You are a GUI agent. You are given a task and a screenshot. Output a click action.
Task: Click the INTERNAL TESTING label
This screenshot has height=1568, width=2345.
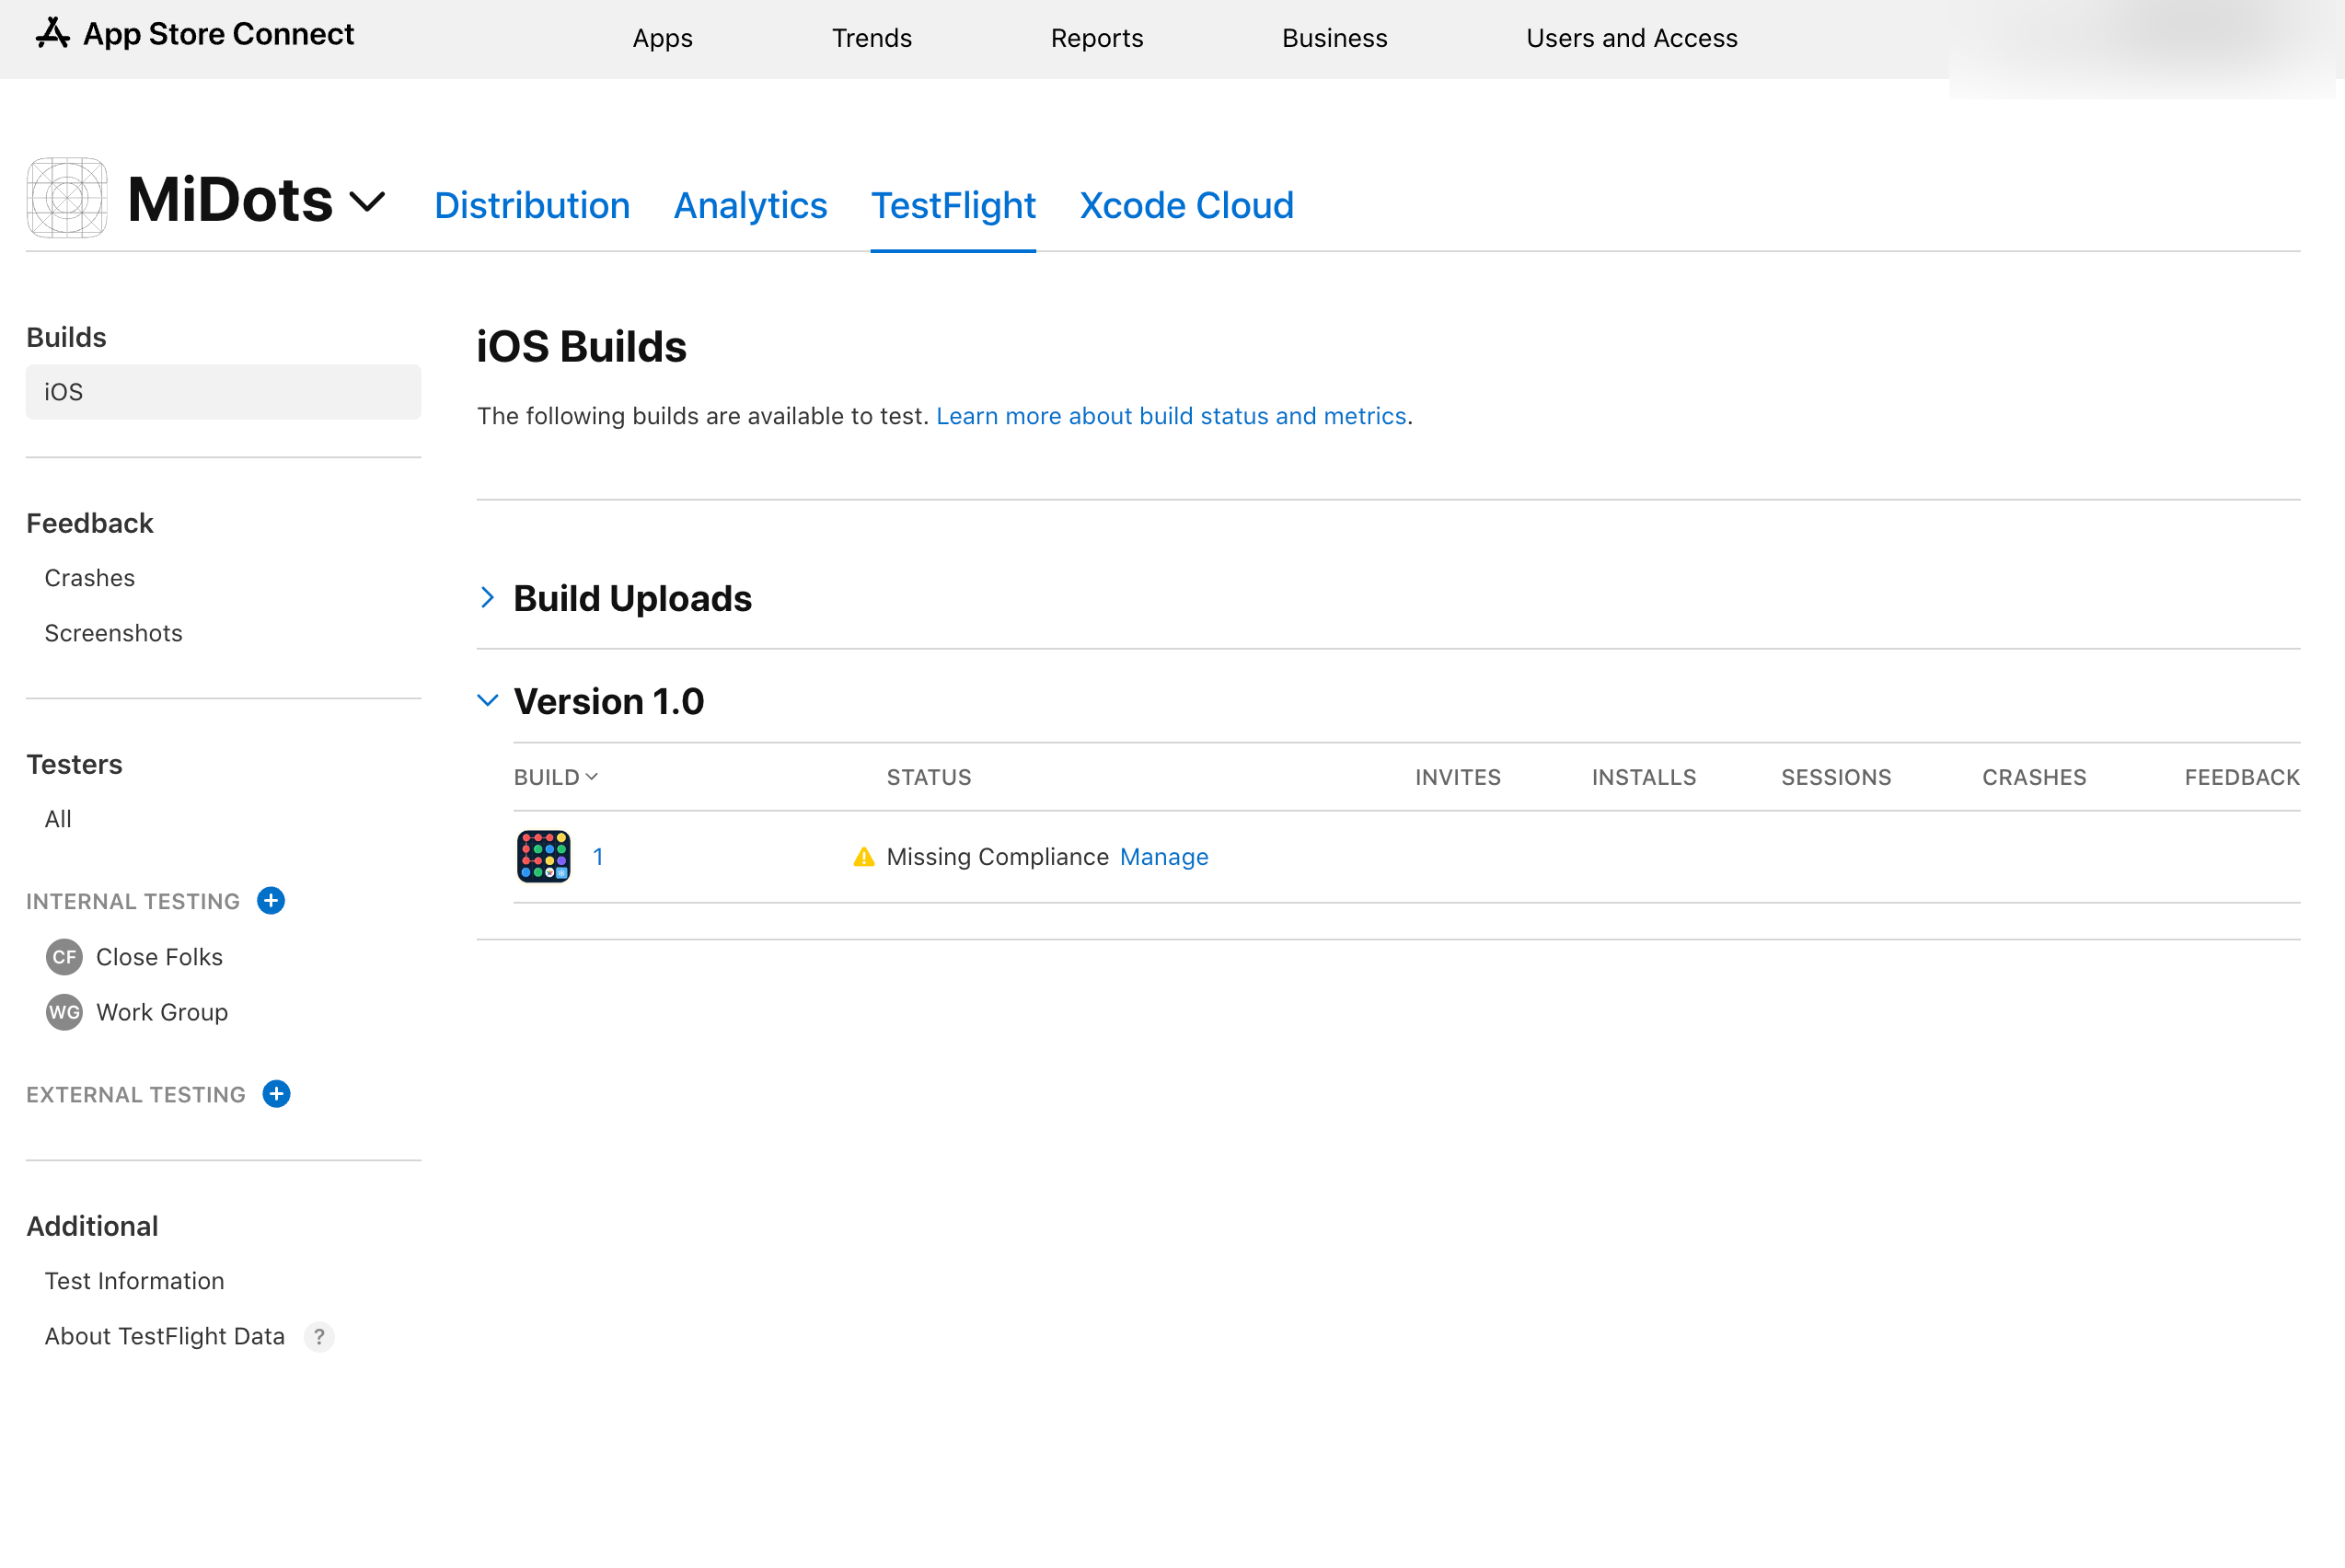tap(133, 901)
